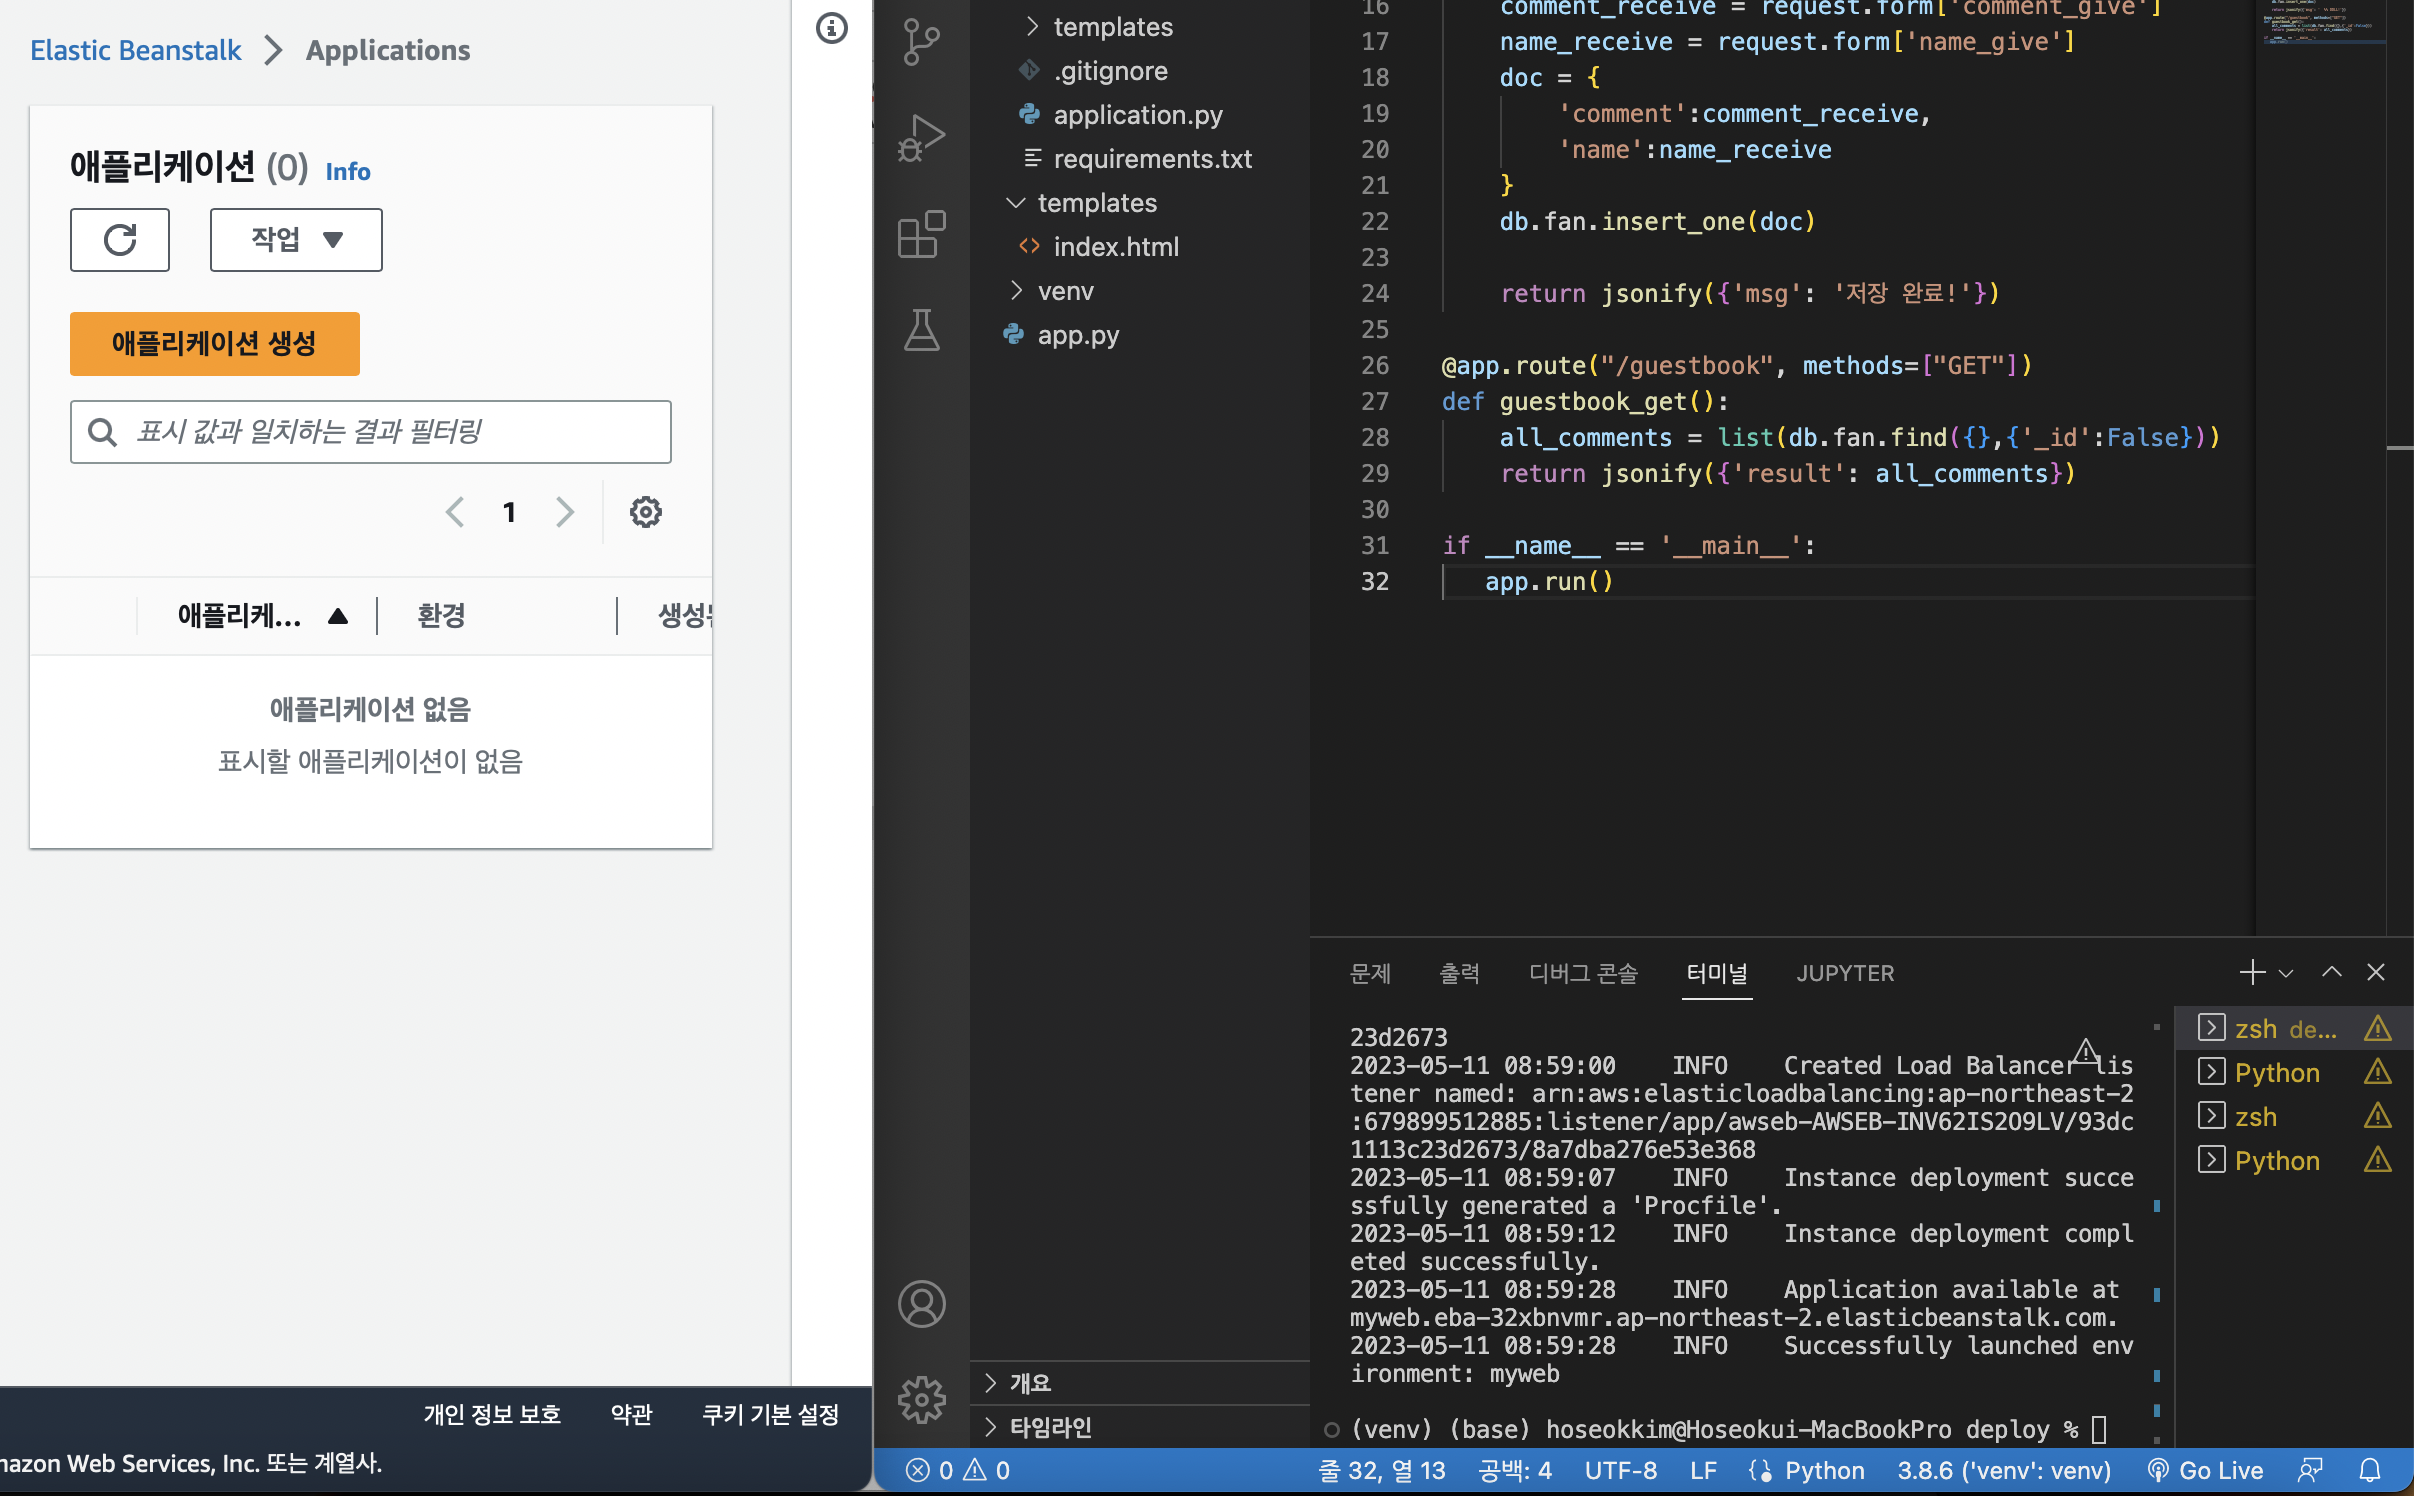Select first zsh de... terminal session

coord(2294,1029)
